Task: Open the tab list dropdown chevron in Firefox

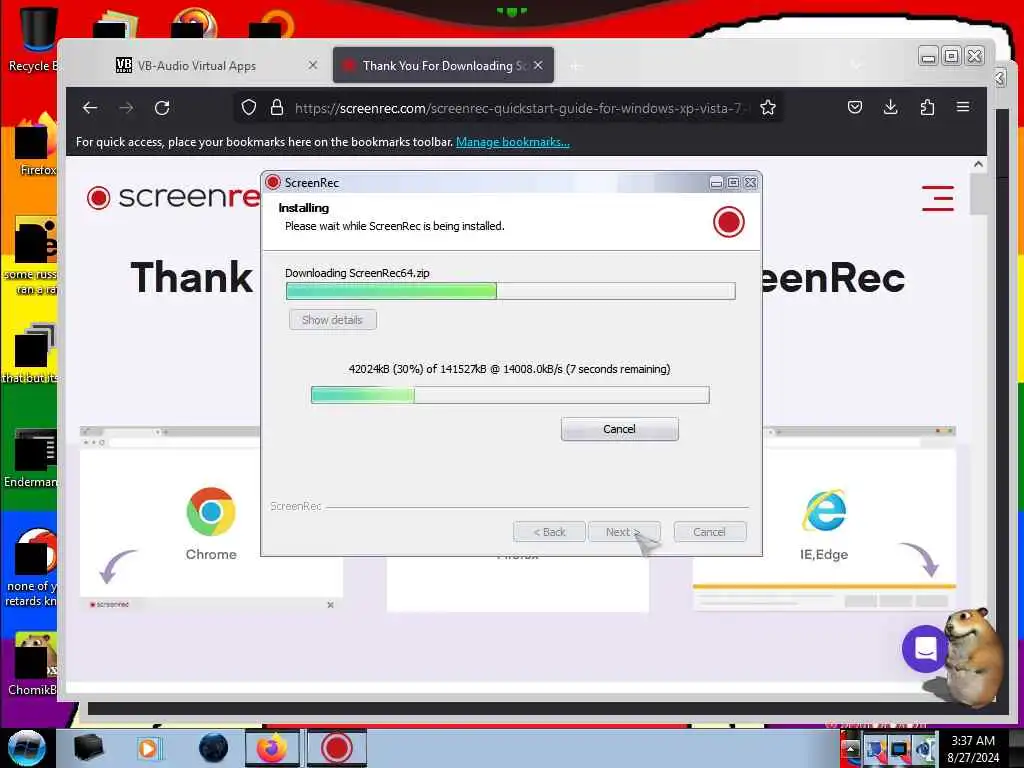Action: tap(856, 65)
